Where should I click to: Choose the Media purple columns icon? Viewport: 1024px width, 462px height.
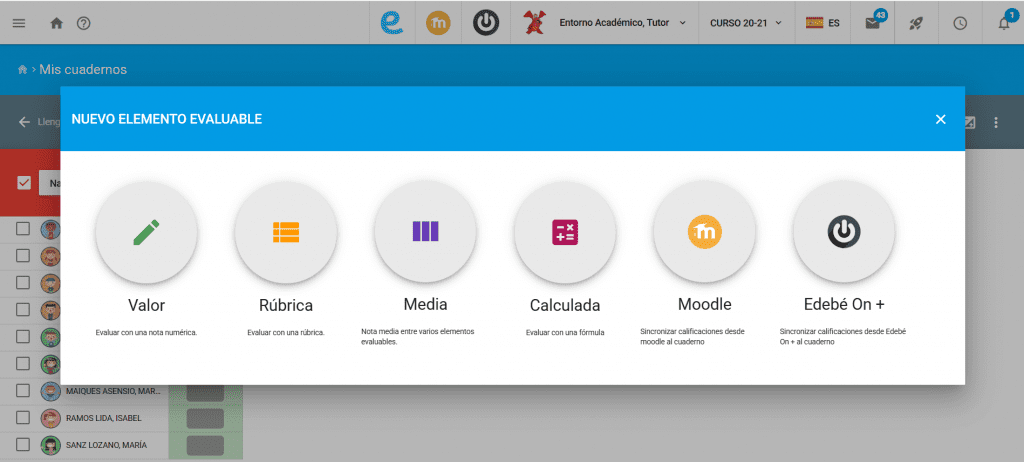(425, 232)
